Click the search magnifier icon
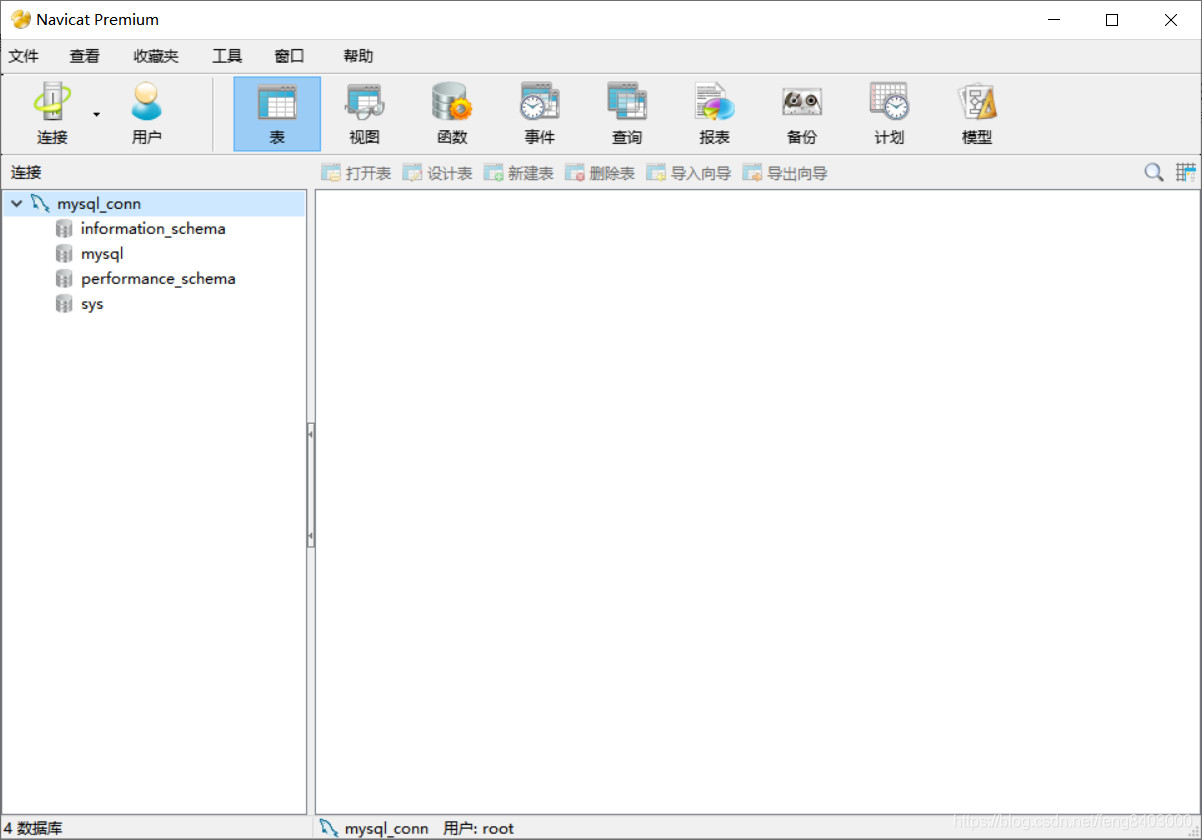The image size is (1202, 840). (1154, 173)
